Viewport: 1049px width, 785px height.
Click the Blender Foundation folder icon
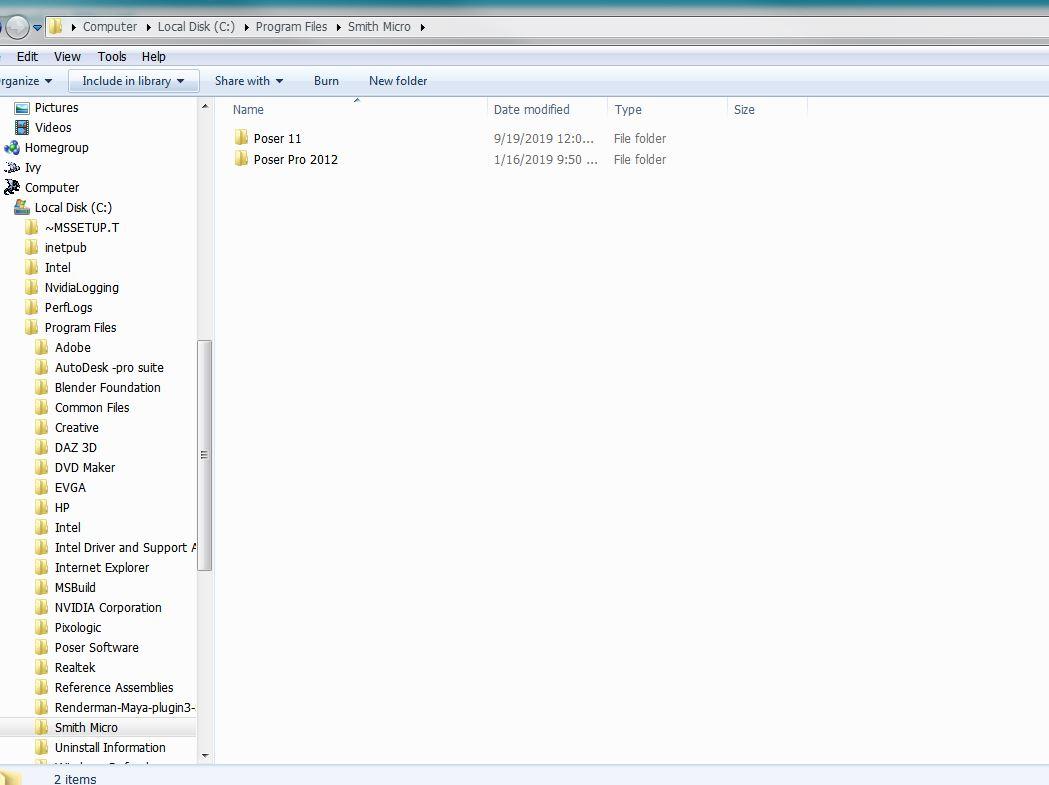click(41, 387)
